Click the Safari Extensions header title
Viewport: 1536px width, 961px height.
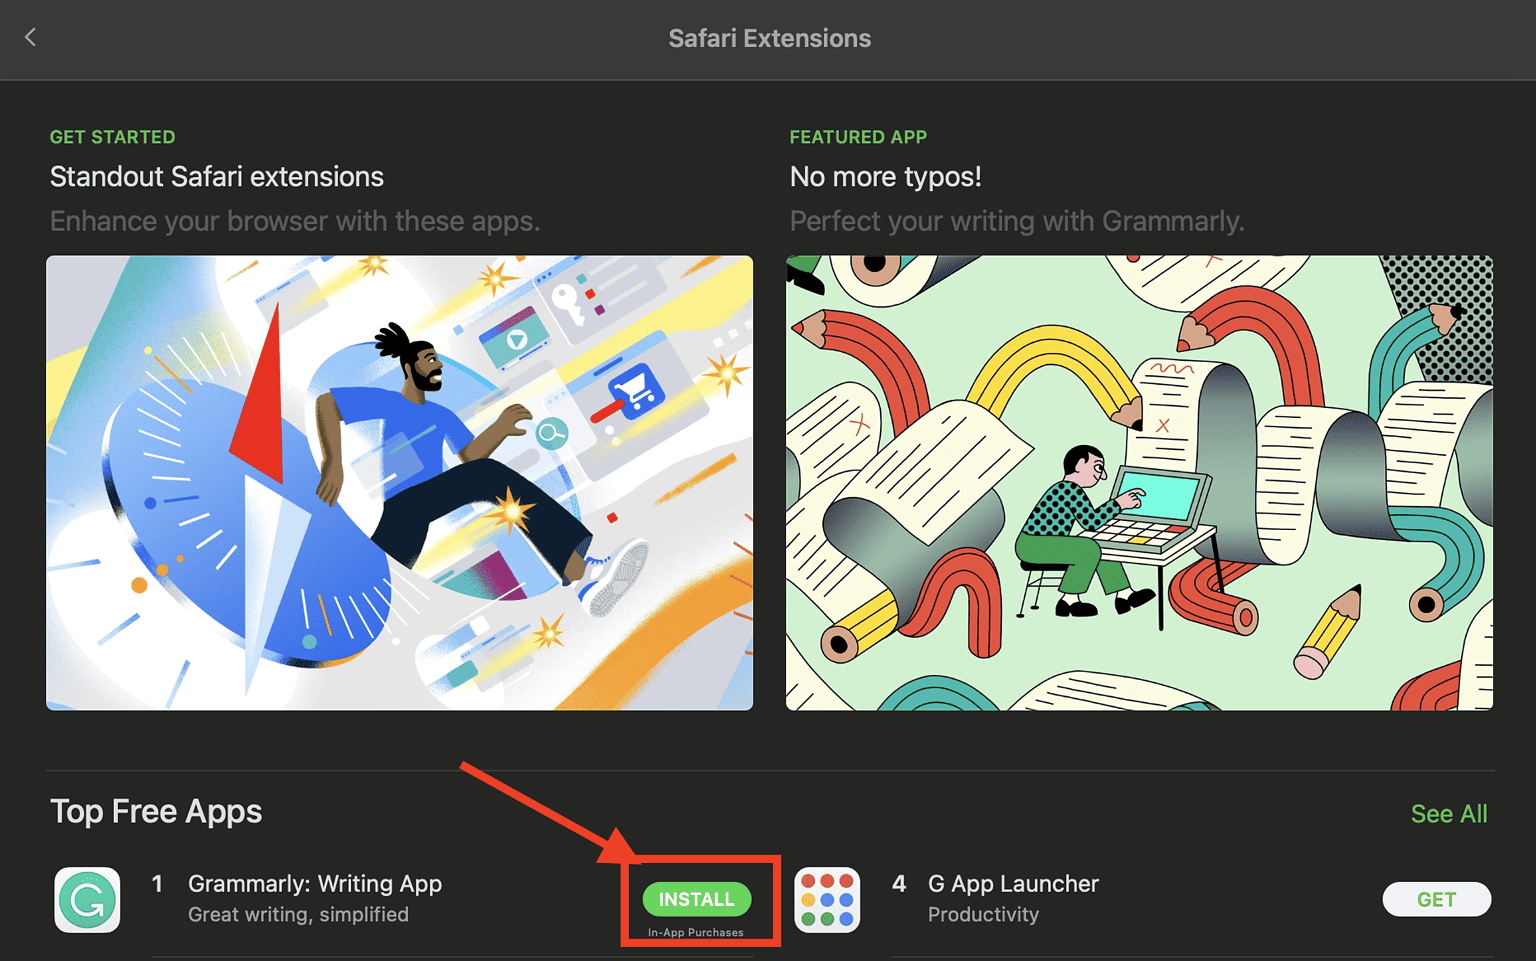769,38
